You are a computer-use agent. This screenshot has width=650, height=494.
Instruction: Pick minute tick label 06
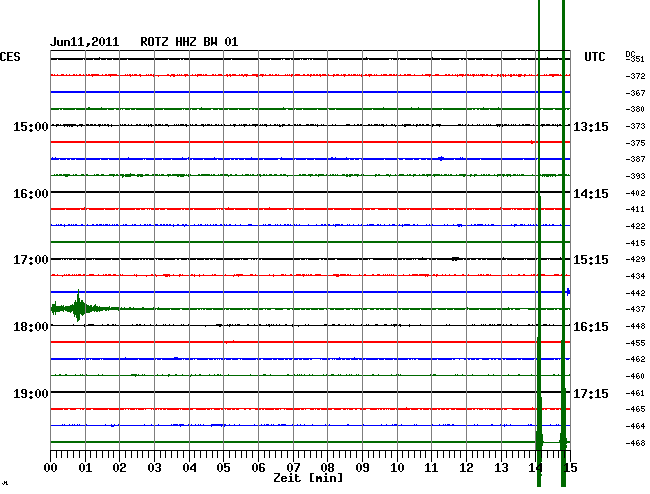point(258,467)
